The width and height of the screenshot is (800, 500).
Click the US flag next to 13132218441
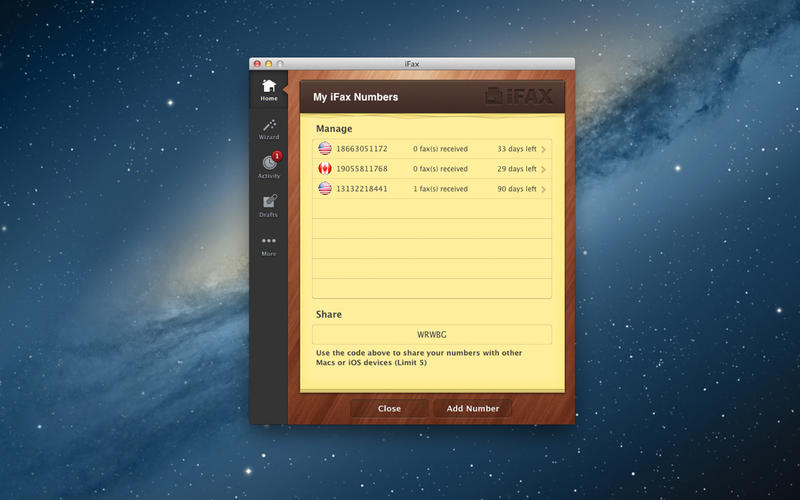coord(325,188)
